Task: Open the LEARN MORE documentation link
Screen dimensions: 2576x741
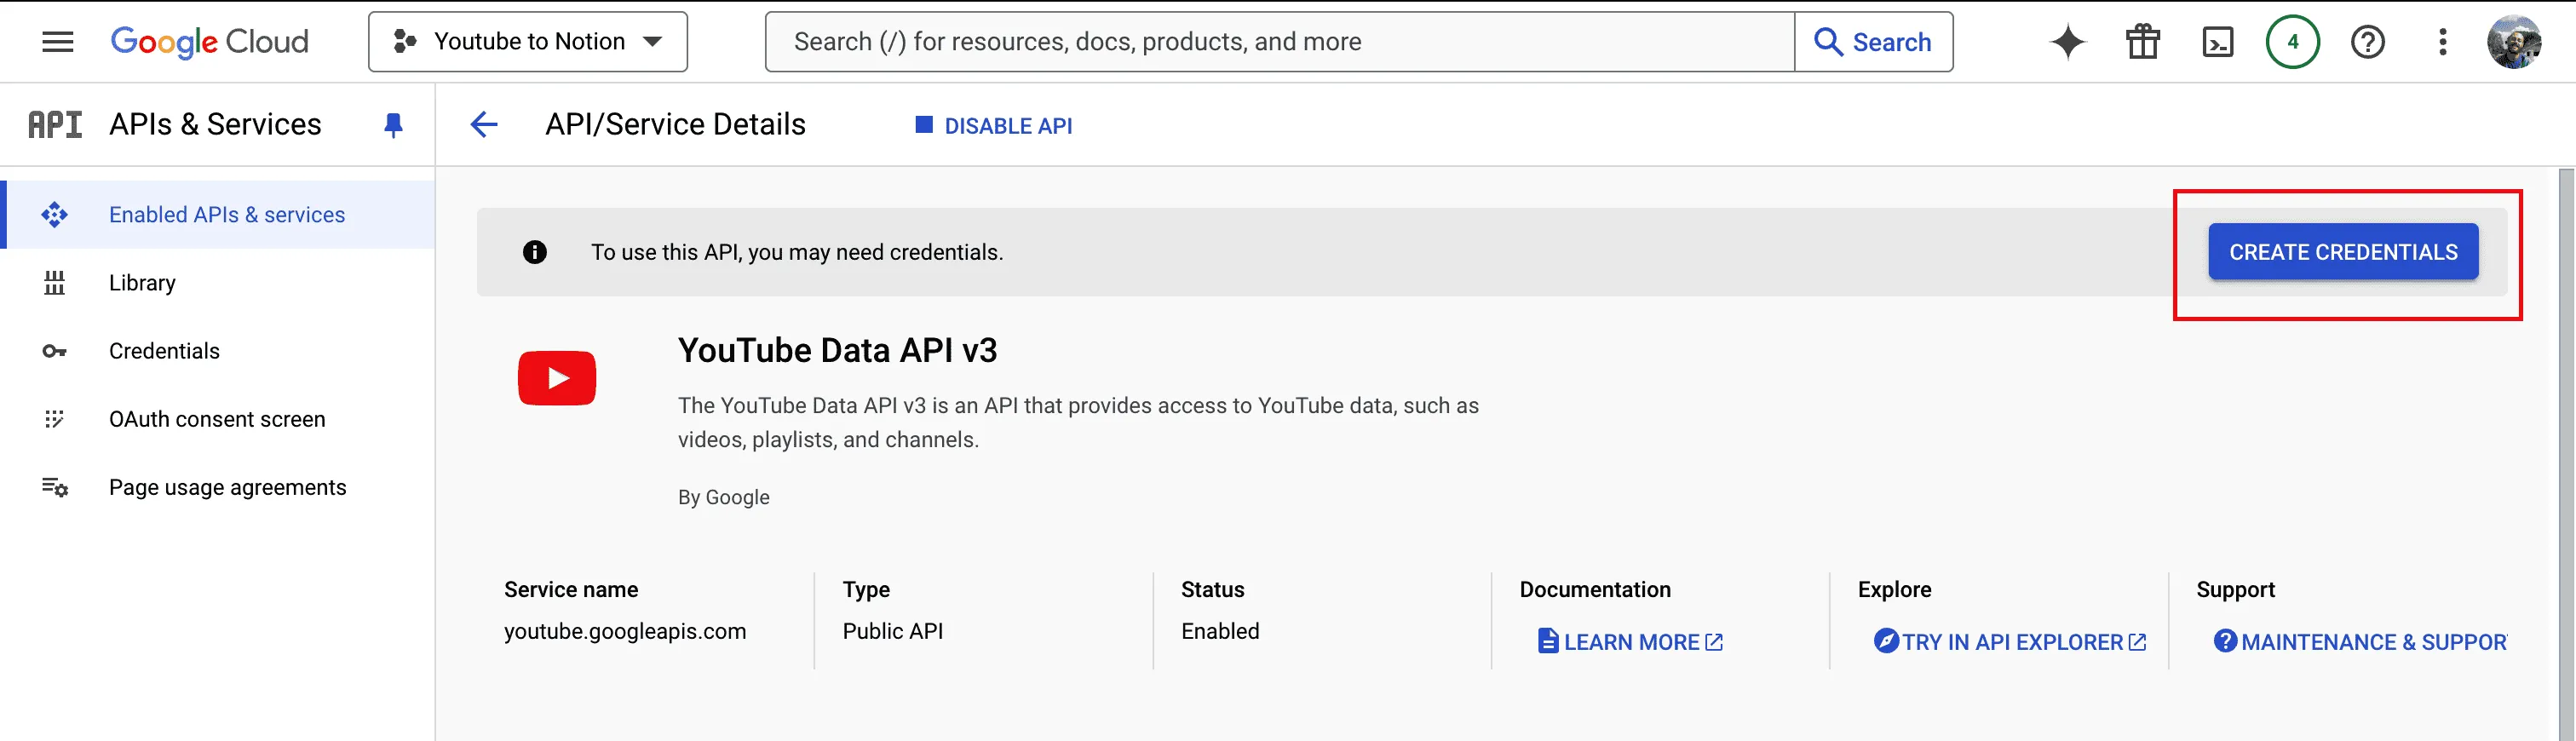Action: (x=1631, y=642)
